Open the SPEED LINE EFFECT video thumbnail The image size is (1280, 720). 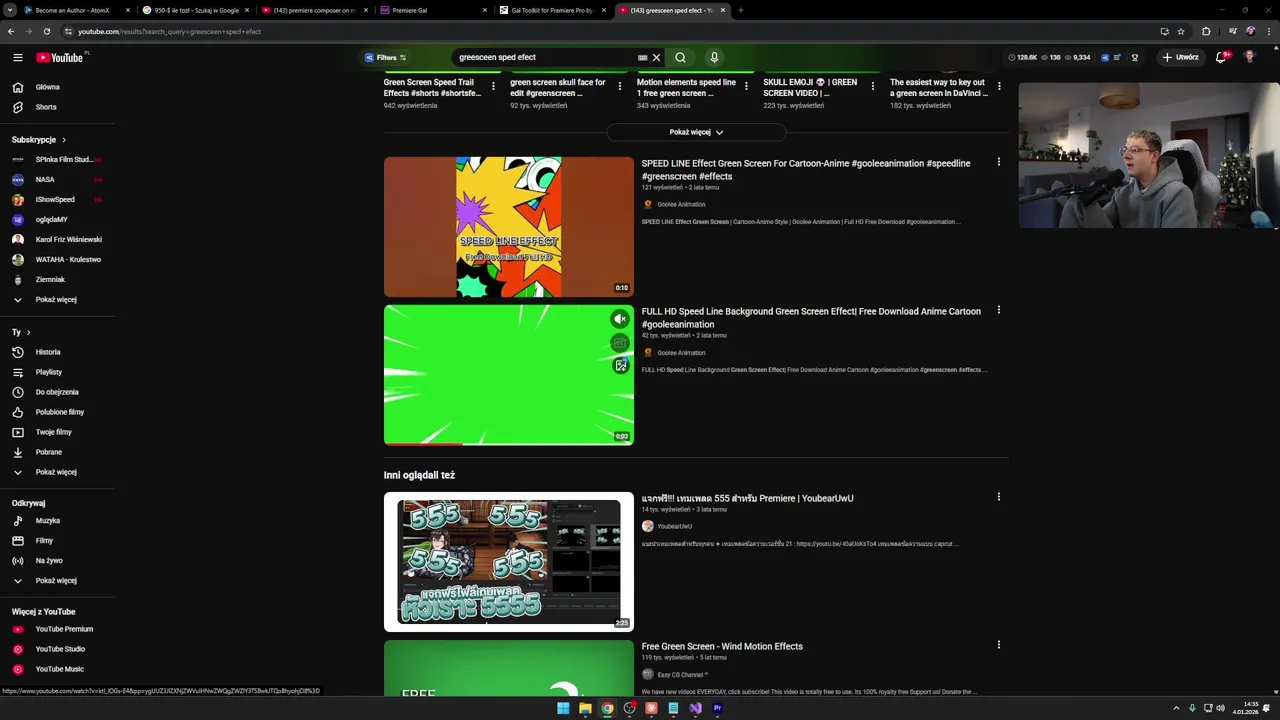[509, 227]
